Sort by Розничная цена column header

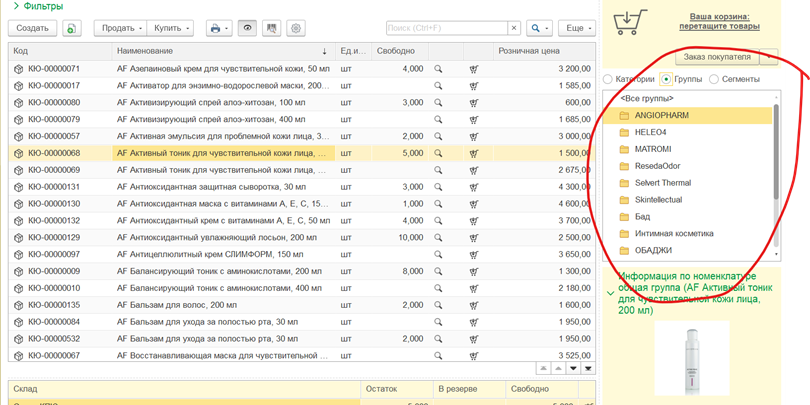(544, 51)
